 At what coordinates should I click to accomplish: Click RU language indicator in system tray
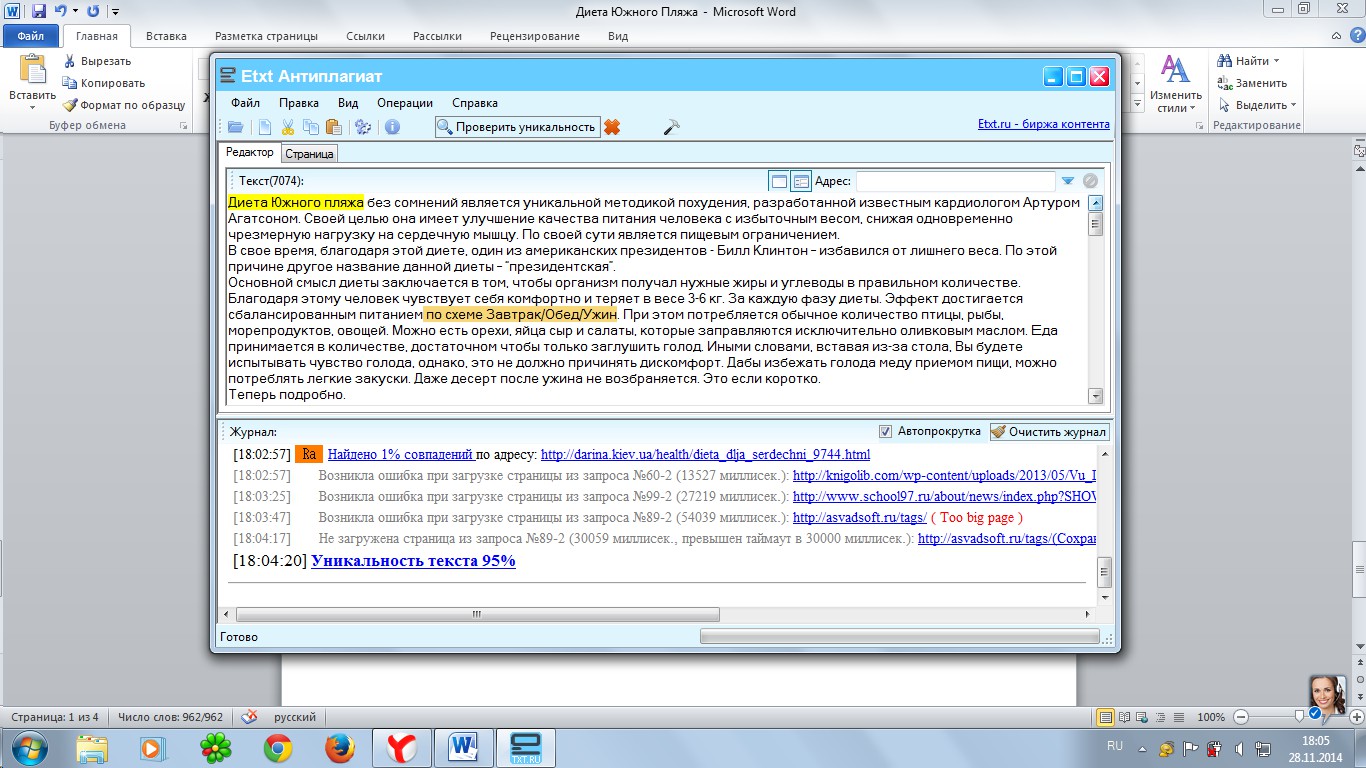click(1115, 746)
